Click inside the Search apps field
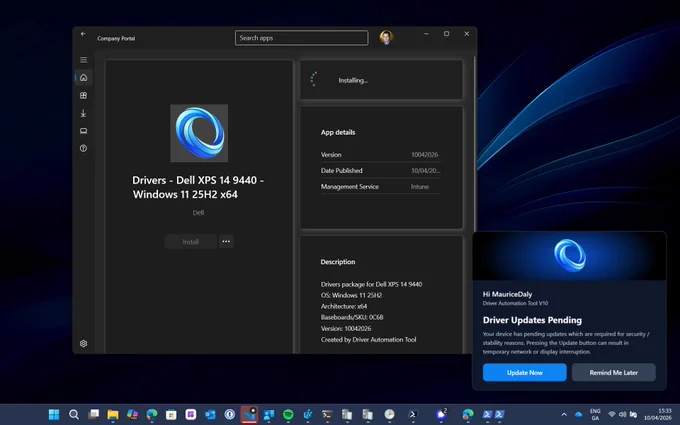 (x=301, y=38)
